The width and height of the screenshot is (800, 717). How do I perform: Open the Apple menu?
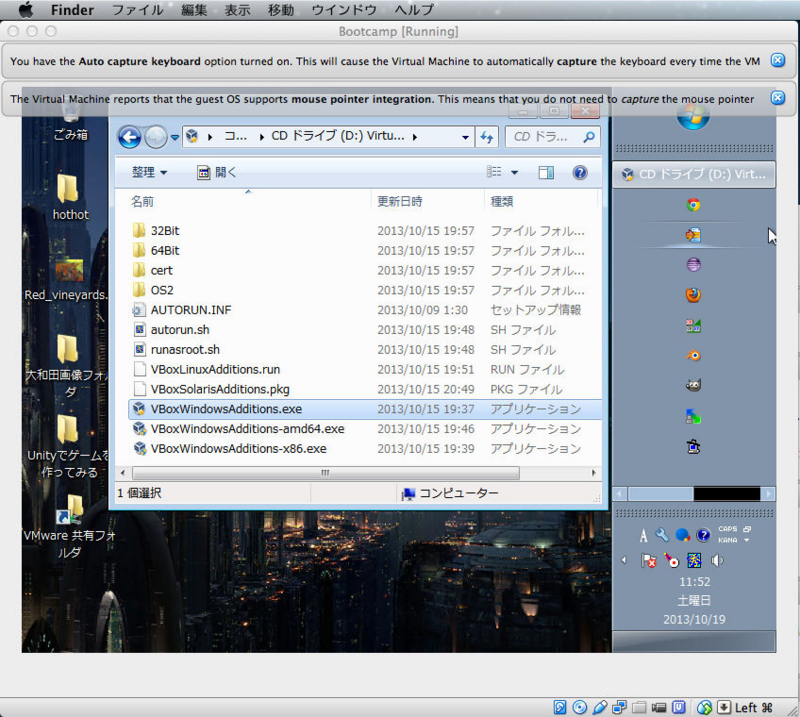26,9
